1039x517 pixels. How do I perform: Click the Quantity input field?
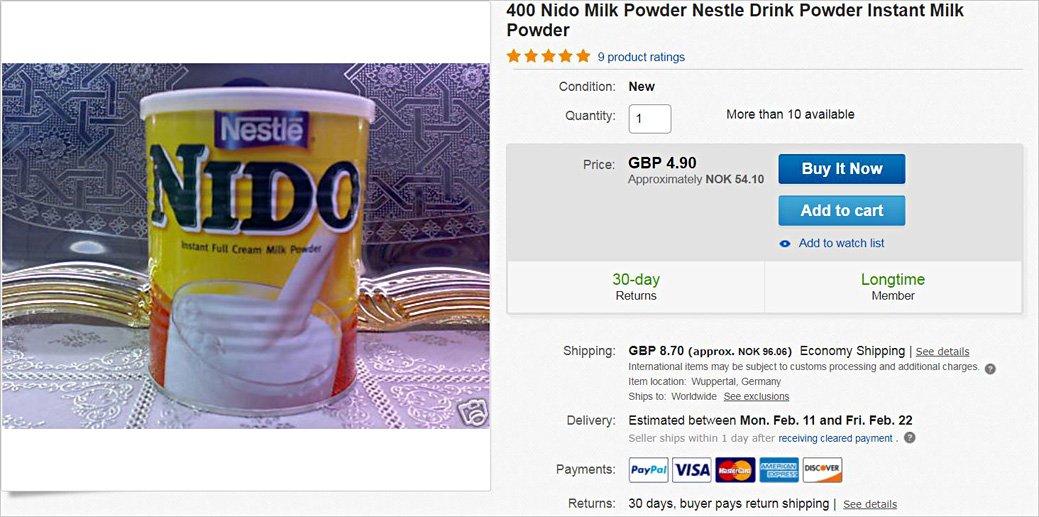coord(650,119)
